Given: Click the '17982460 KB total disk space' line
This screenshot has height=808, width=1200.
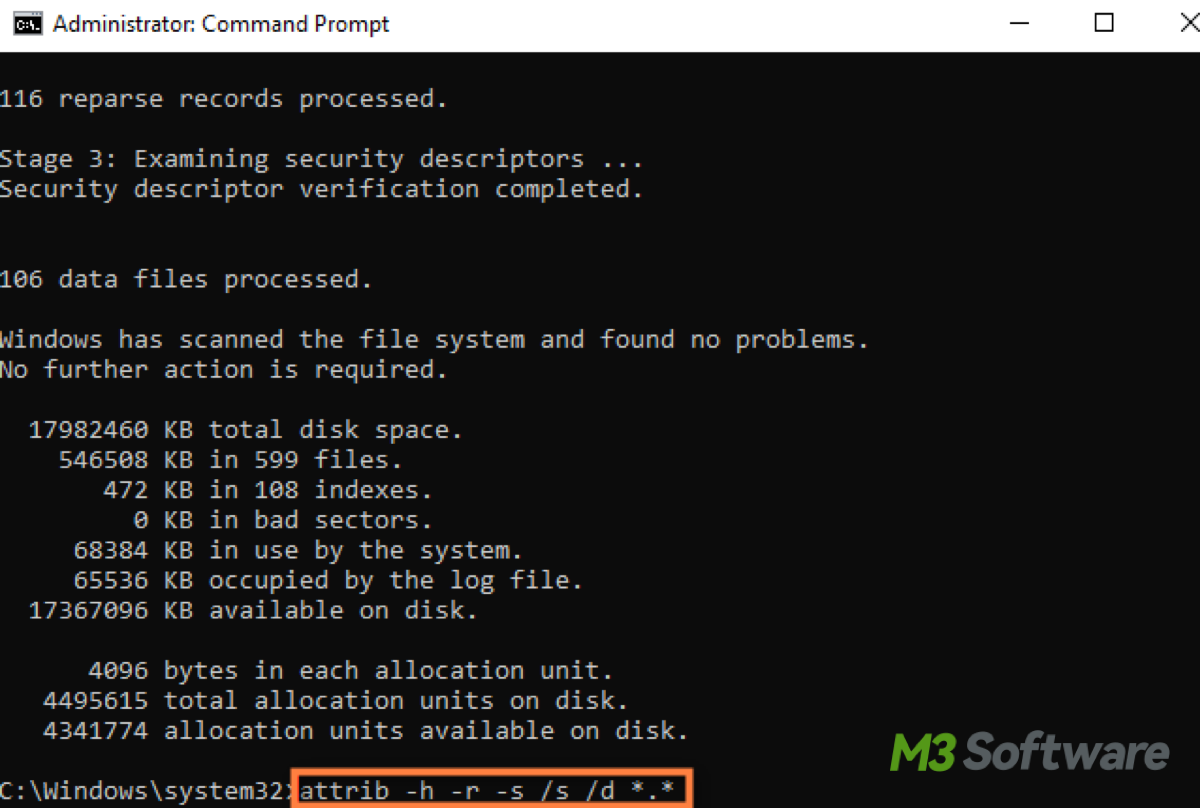Looking at the screenshot, I should [x=246, y=430].
